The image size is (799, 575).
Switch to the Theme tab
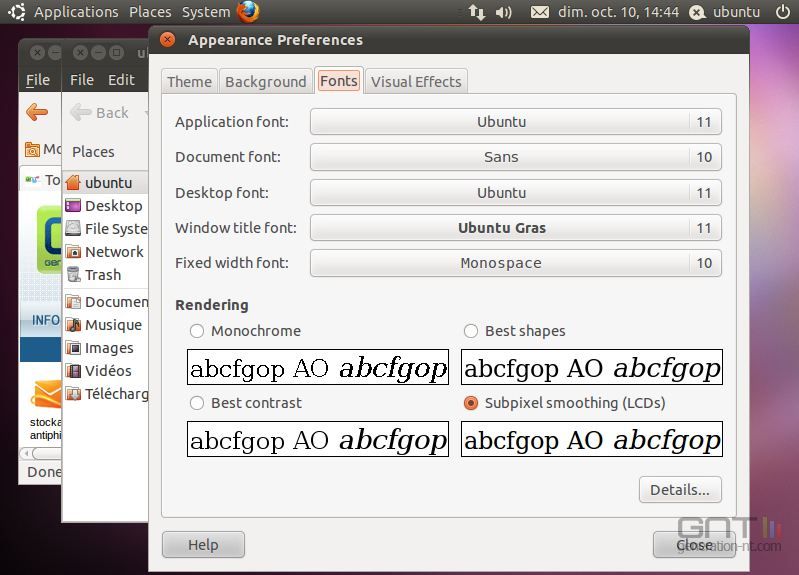click(190, 82)
